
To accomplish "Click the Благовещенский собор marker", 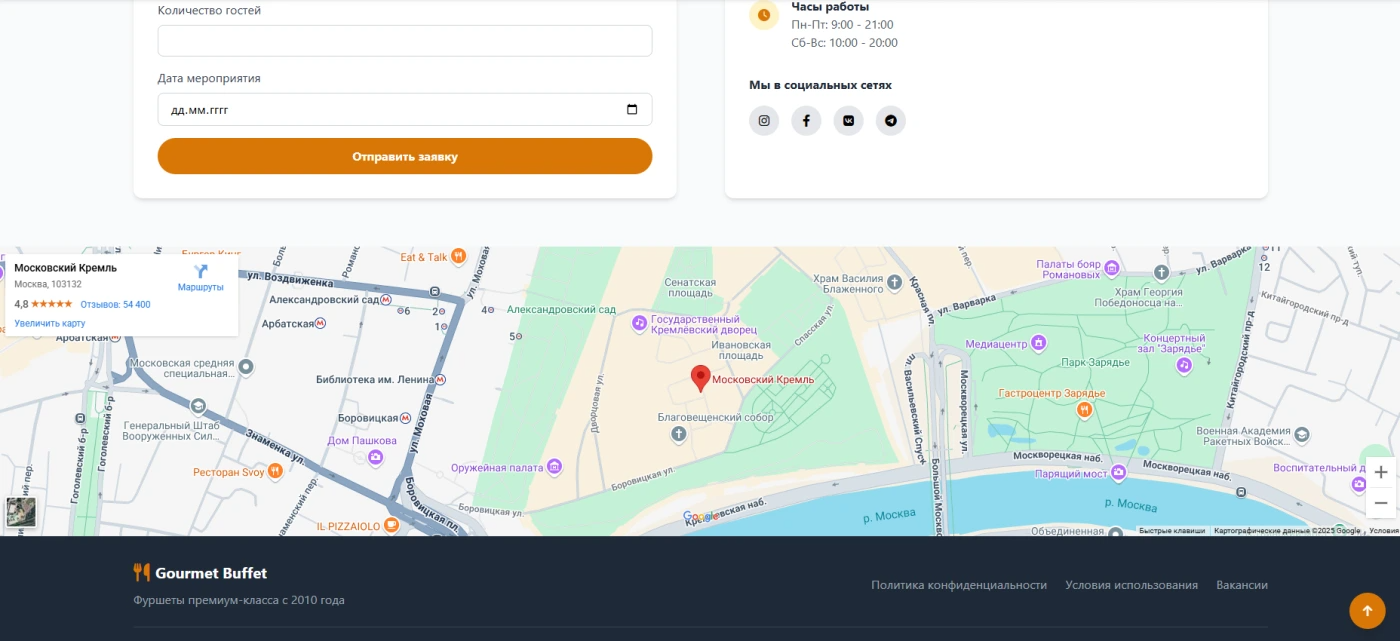I will [679, 433].
